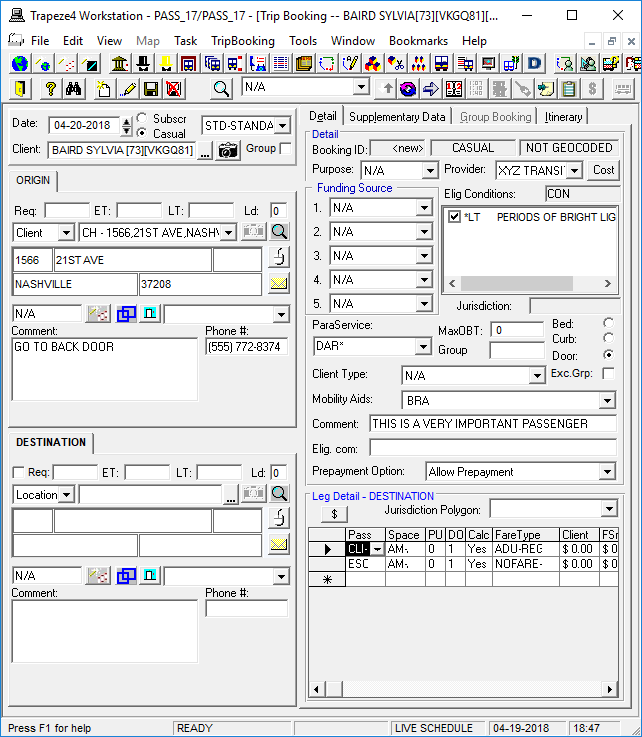The image size is (642, 737).
Task: Click the Cost button
Action: click(x=603, y=170)
